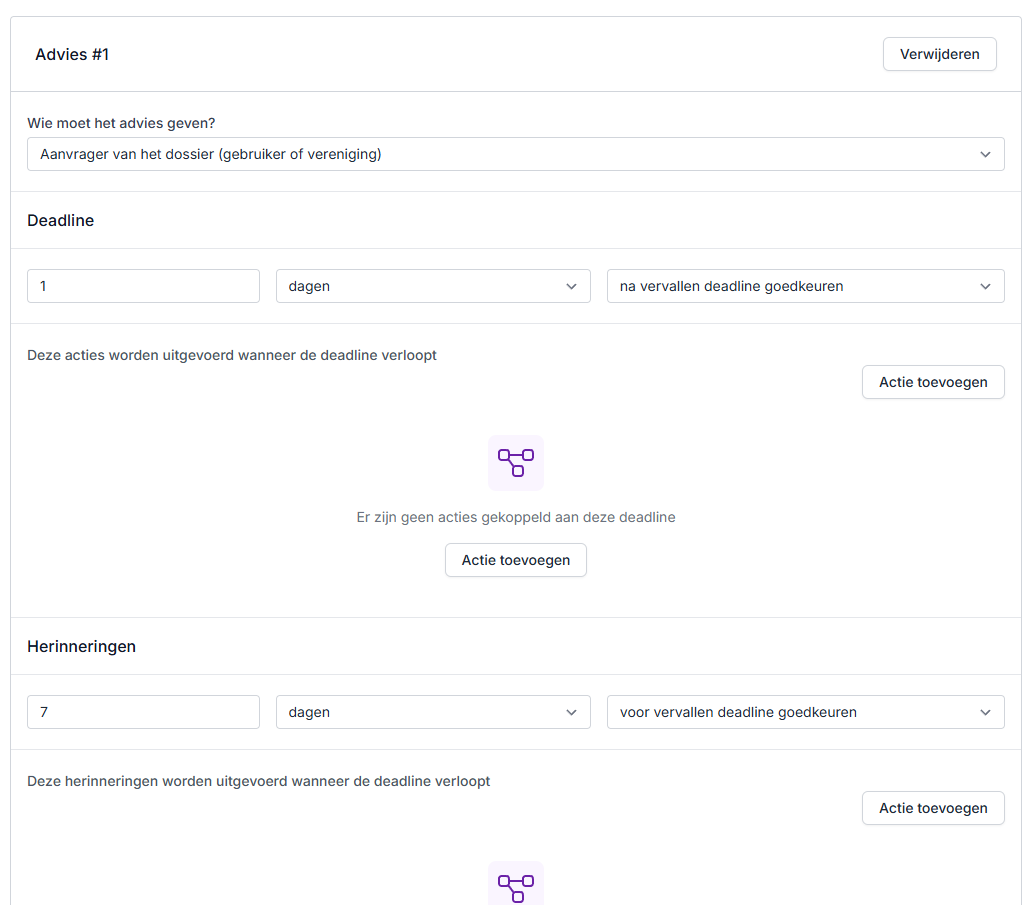Click the chevron on the Herinneringen 'dagen' dropdown

click(571, 712)
